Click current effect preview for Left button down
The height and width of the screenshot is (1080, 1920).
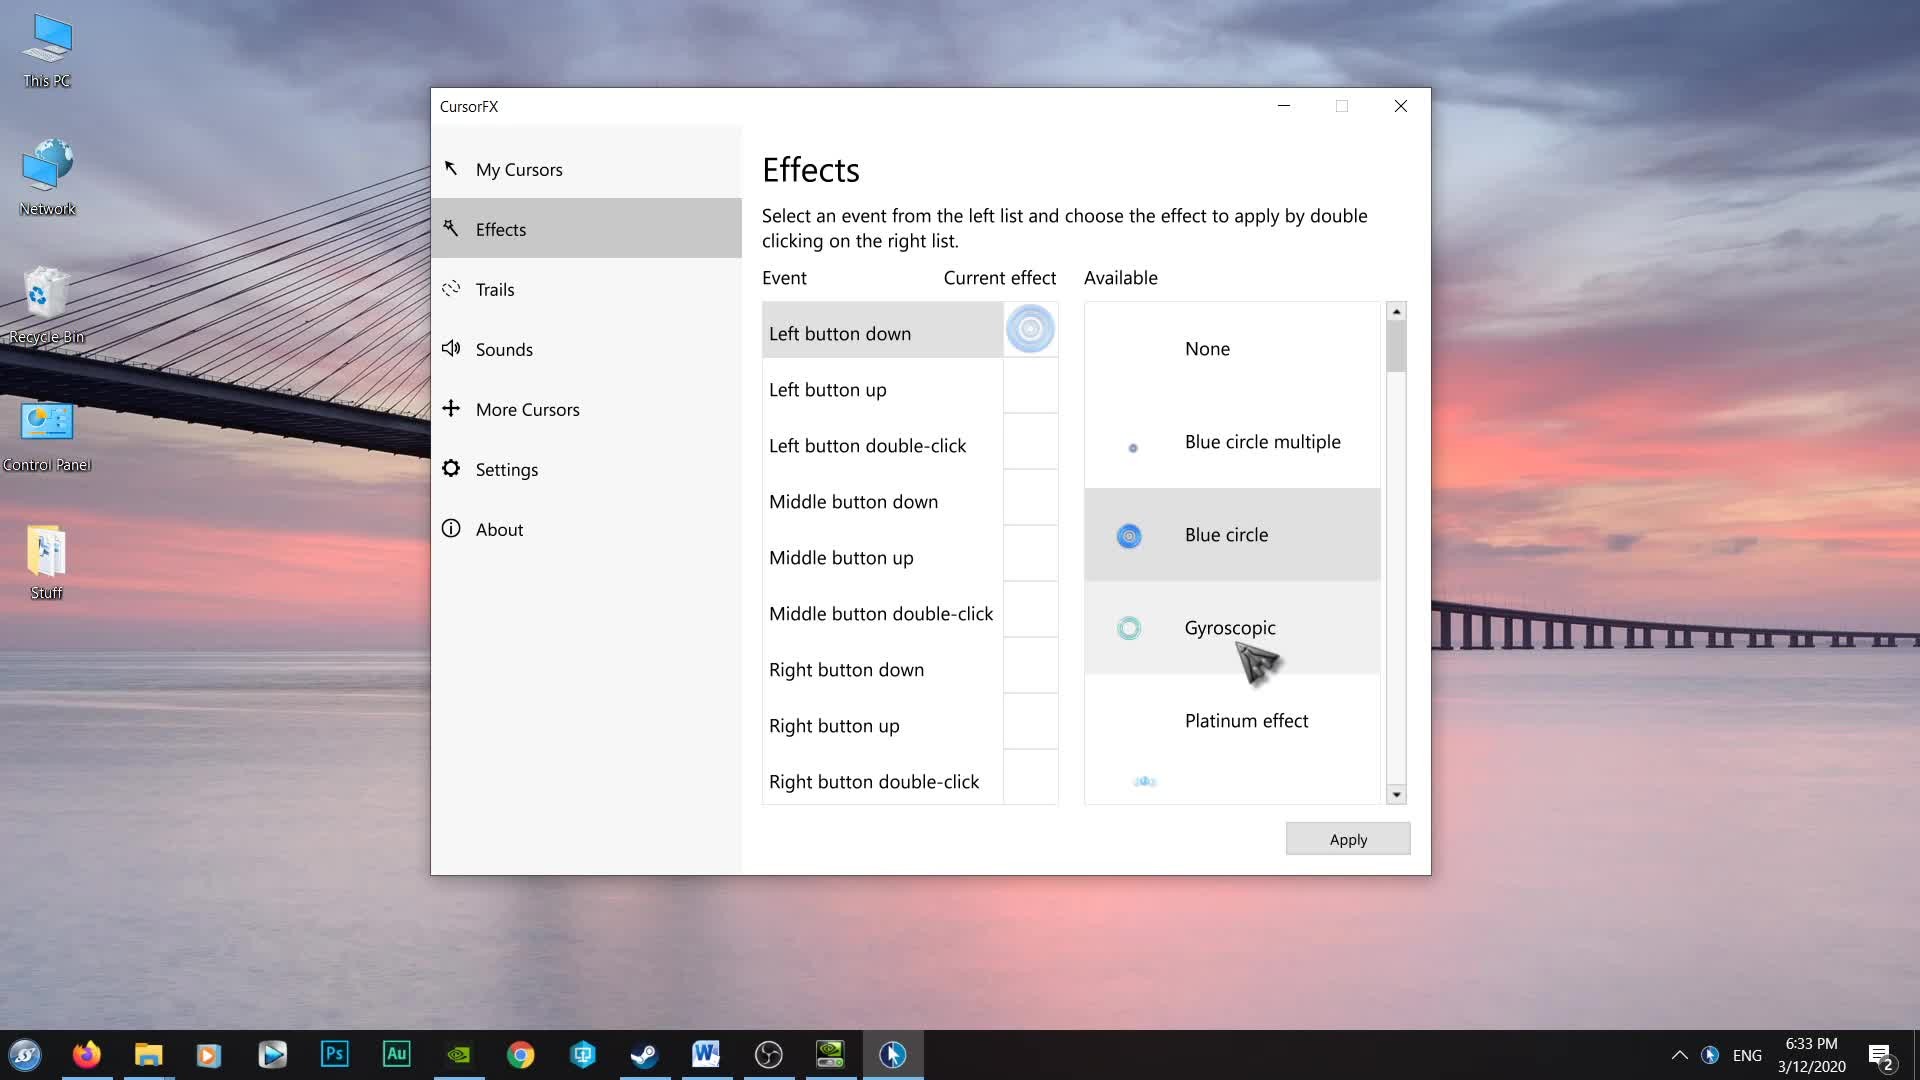pos(1030,329)
